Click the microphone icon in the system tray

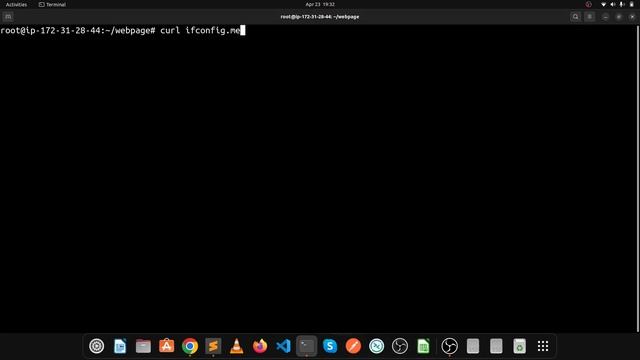[x=622, y=4]
